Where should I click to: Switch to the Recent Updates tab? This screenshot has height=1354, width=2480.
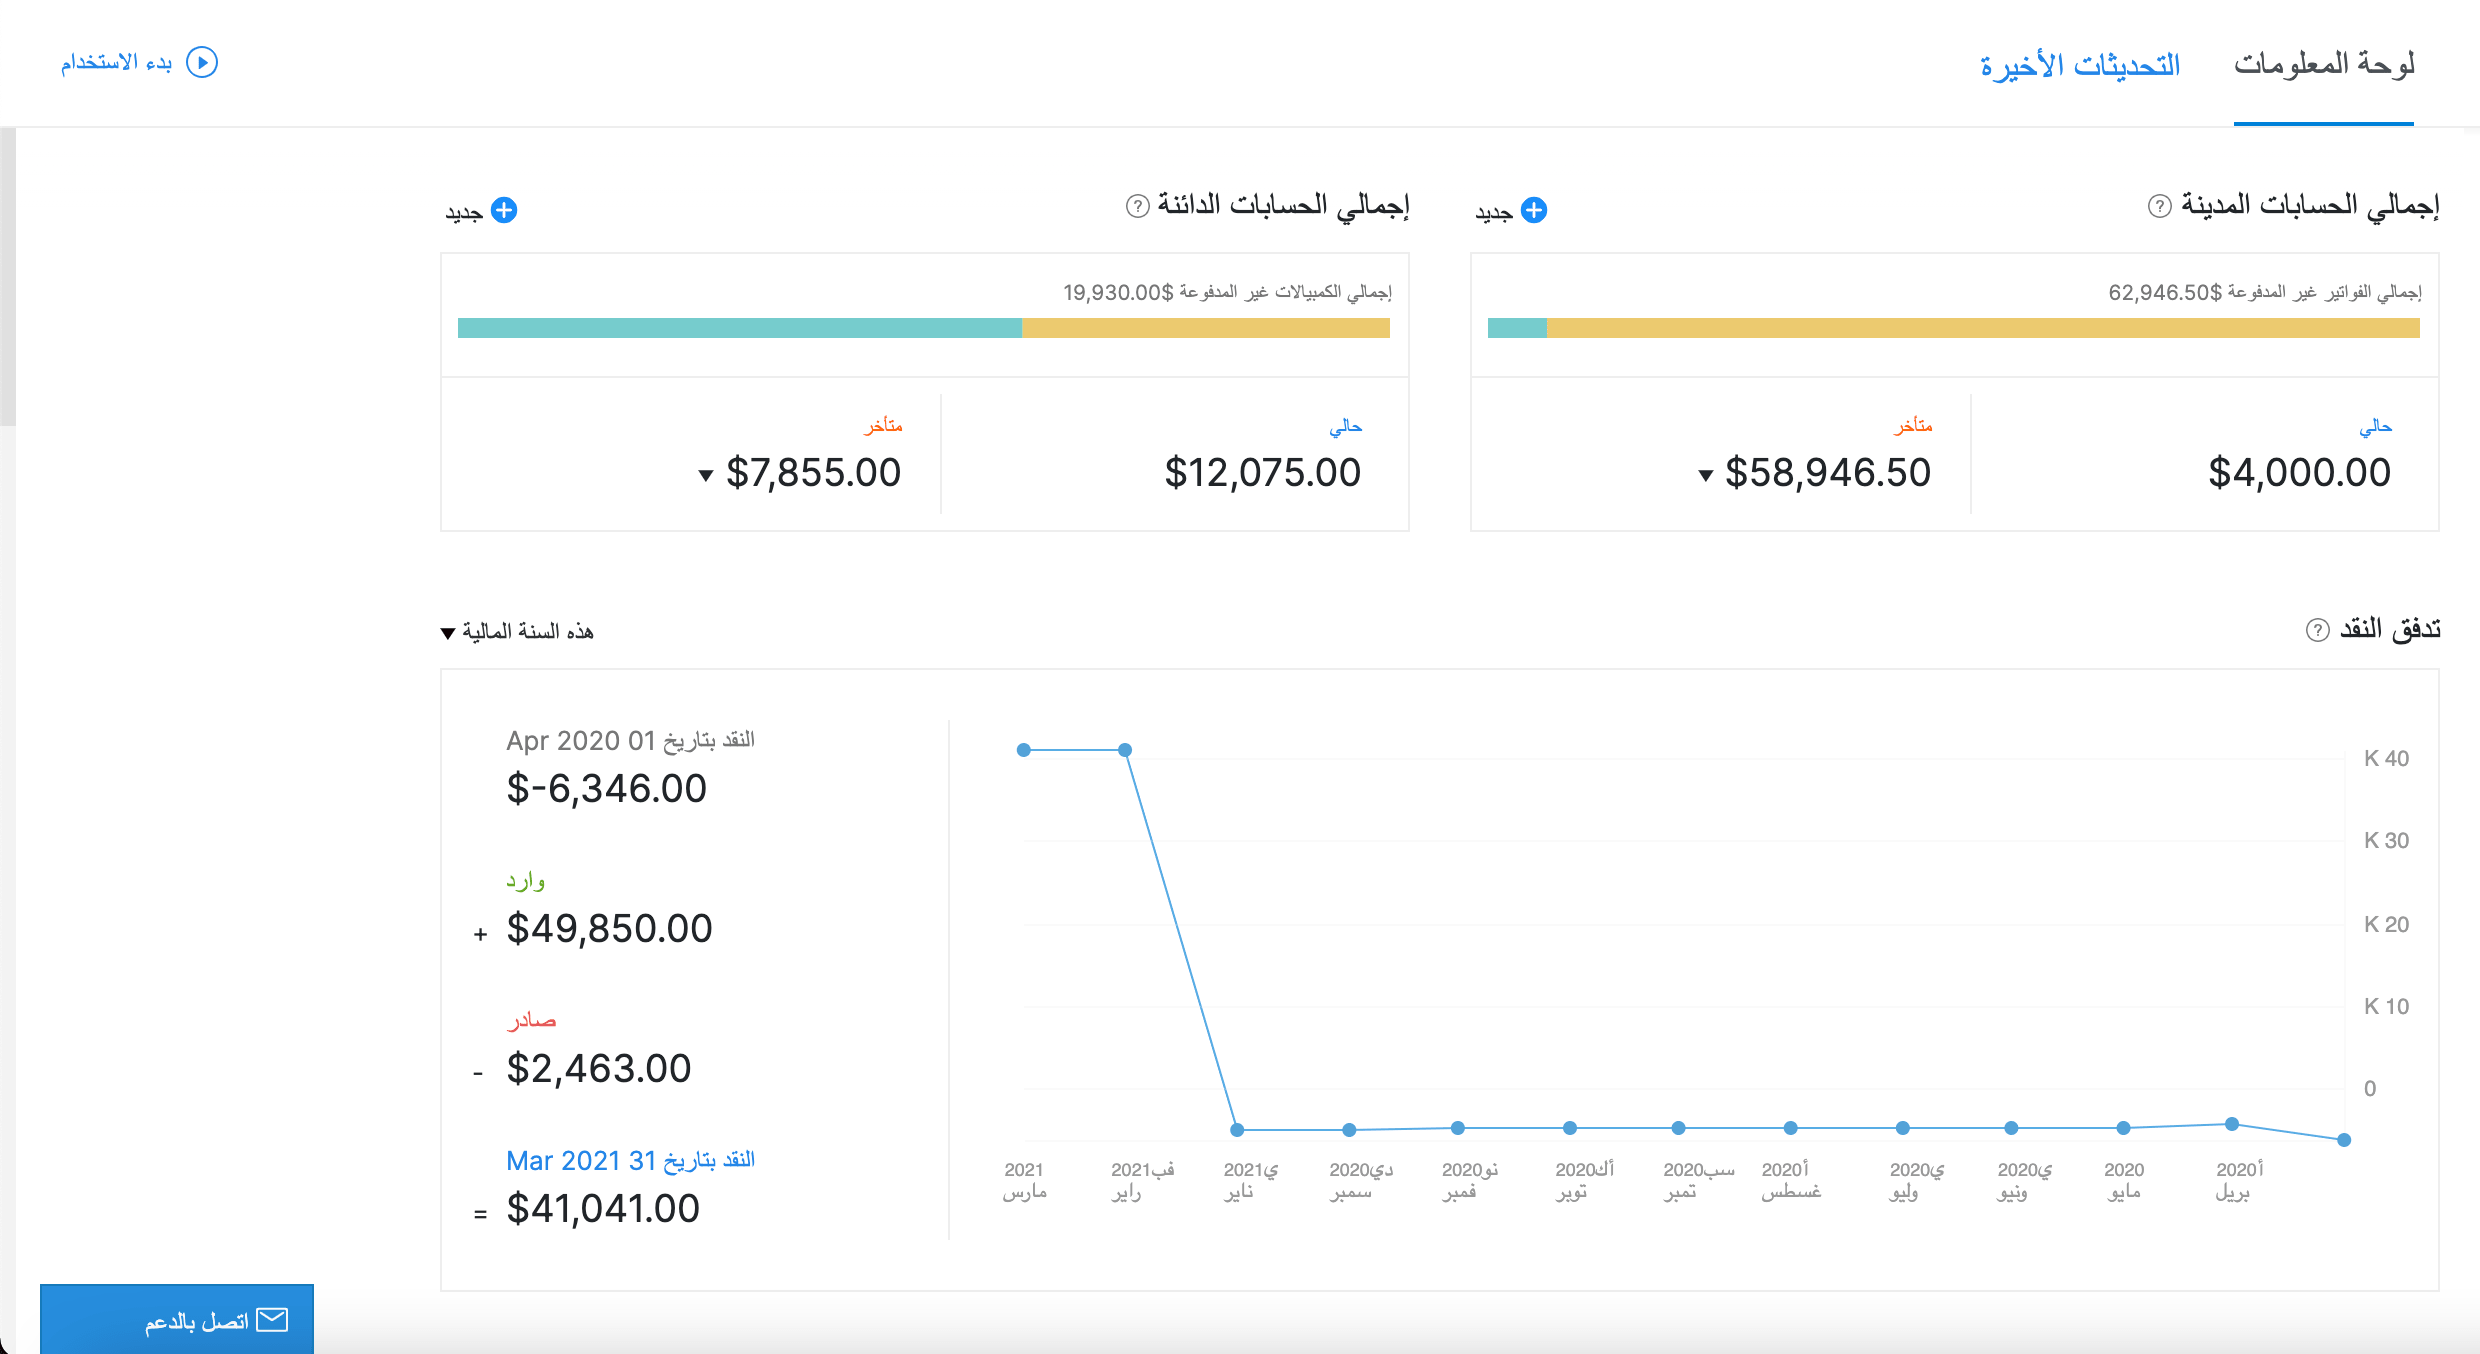pos(2080,65)
